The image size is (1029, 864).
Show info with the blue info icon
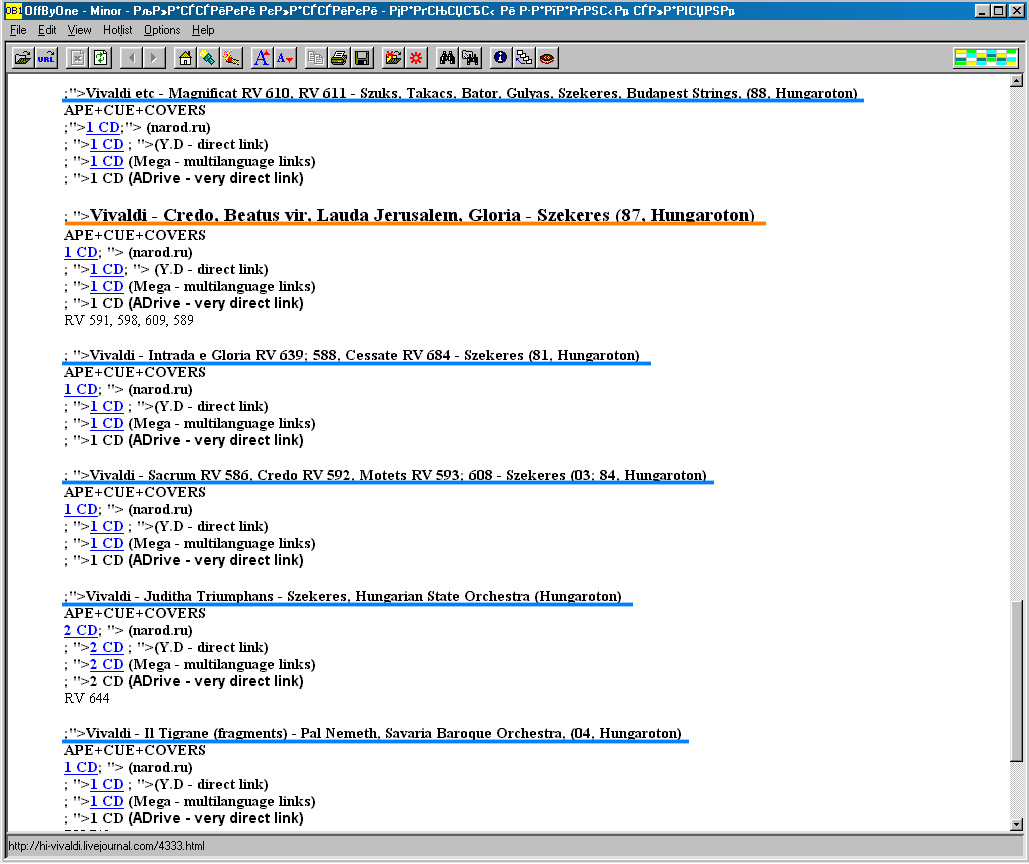(x=501, y=58)
